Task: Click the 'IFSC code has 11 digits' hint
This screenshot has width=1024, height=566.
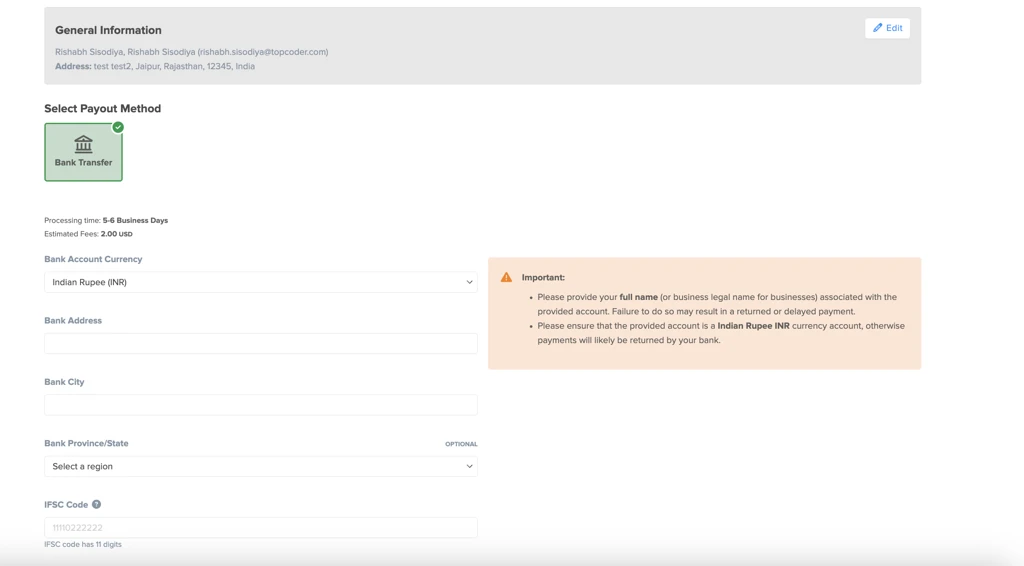Action: pyautogui.click(x=83, y=544)
